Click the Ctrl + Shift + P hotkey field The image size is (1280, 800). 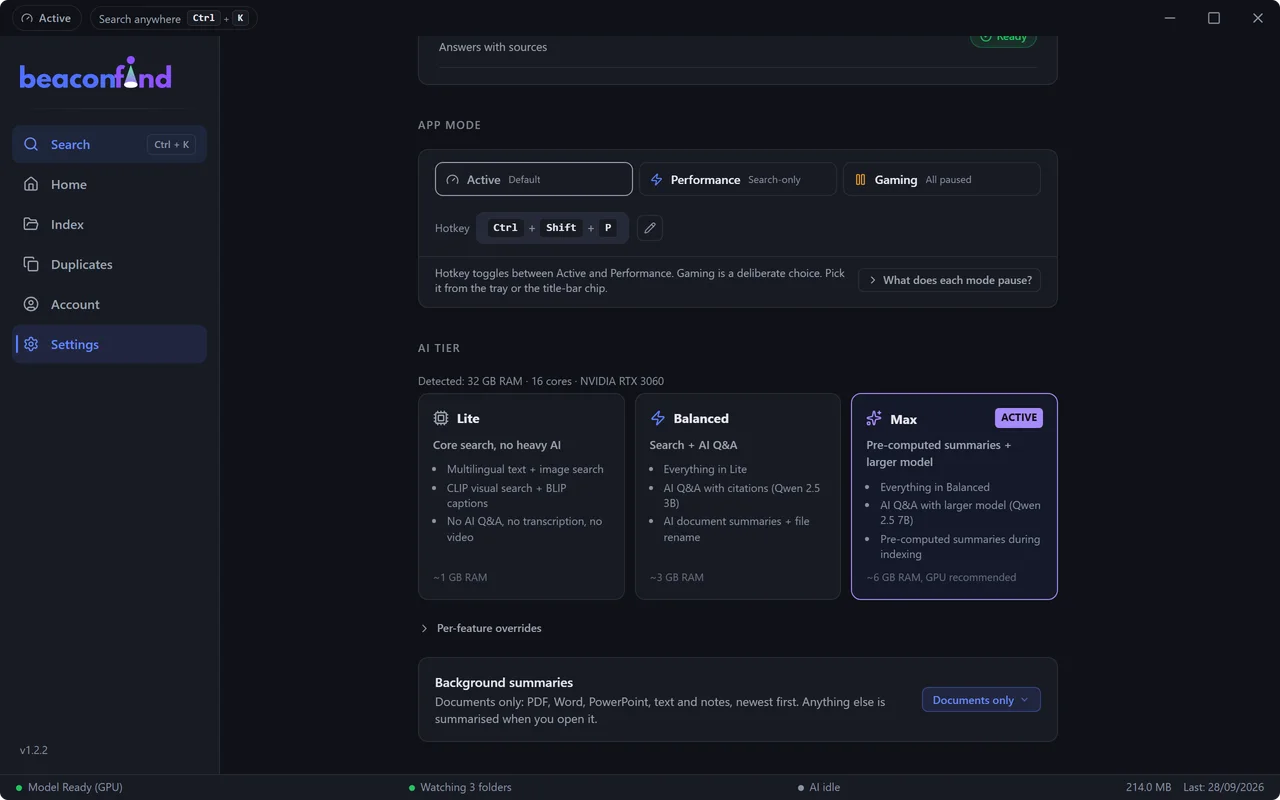tap(552, 228)
